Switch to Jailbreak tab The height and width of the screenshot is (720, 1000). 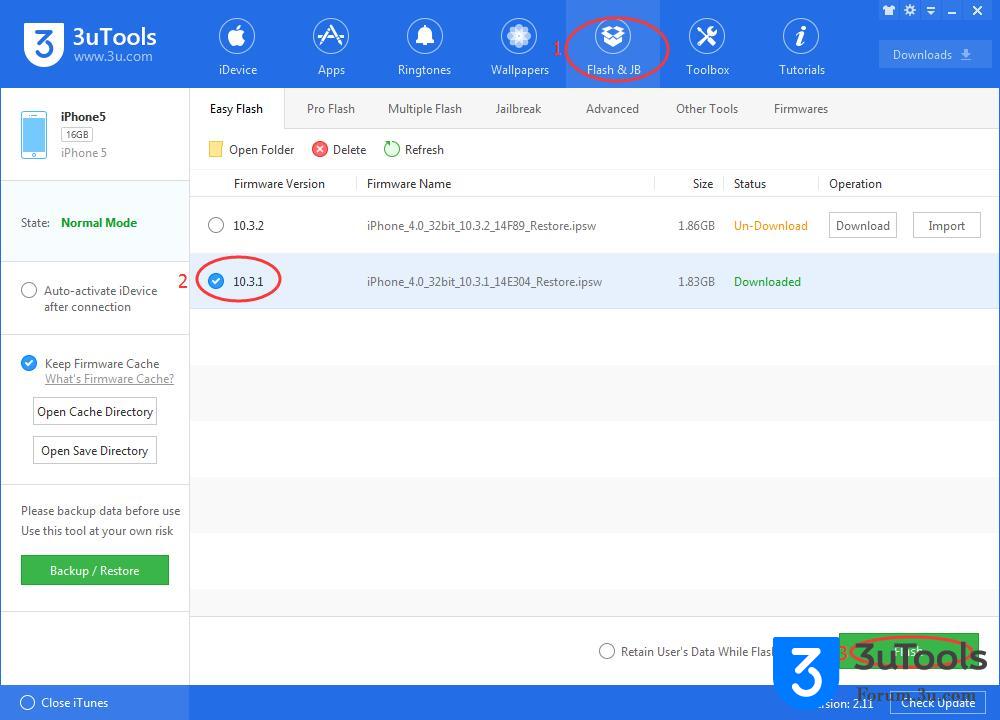518,109
